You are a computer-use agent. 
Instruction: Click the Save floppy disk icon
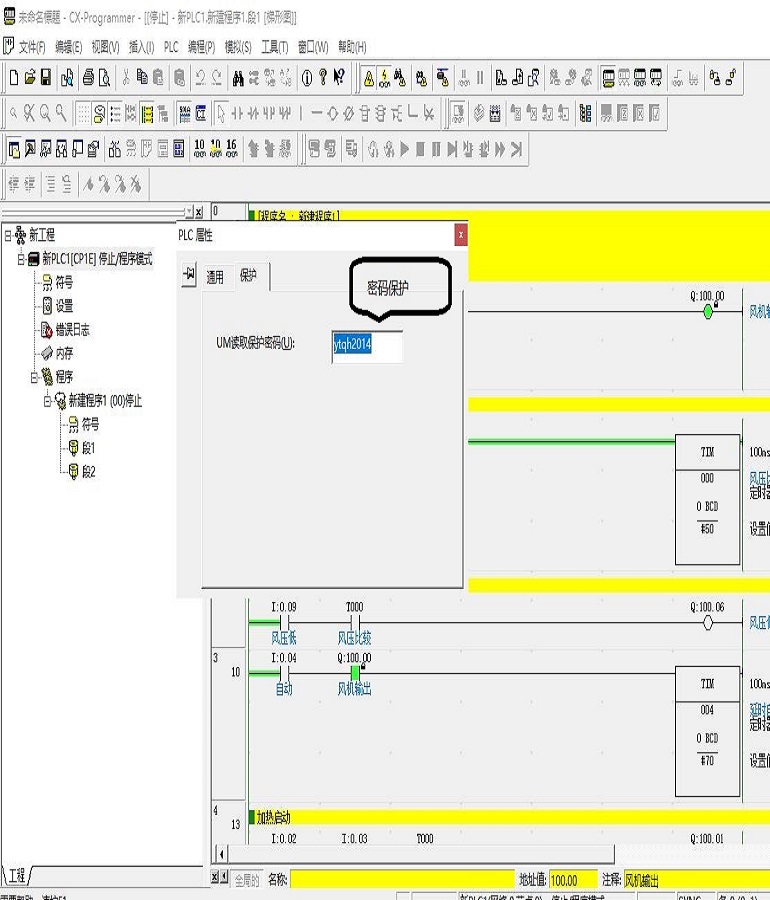point(45,77)
